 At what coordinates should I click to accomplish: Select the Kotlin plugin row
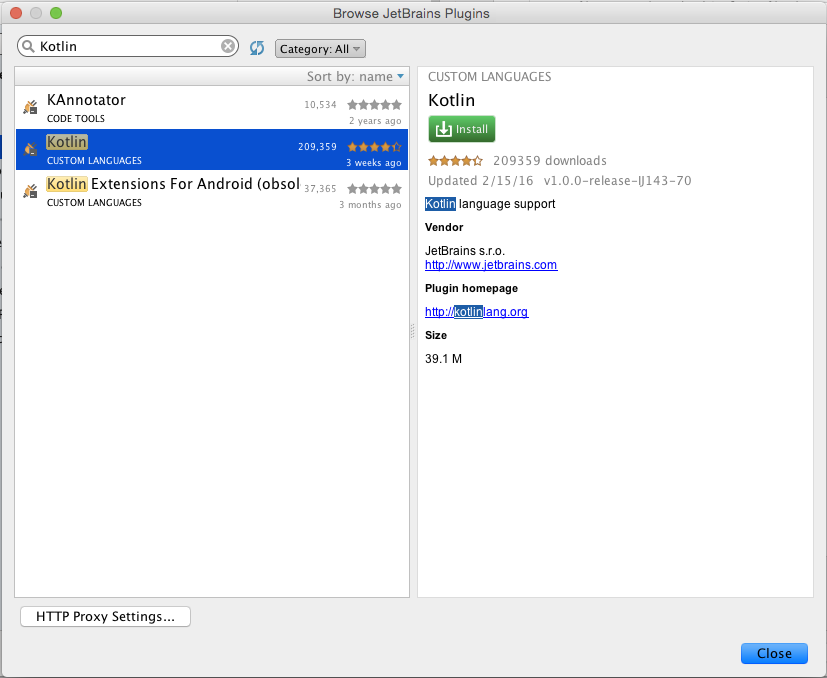[x=212, y=149]
